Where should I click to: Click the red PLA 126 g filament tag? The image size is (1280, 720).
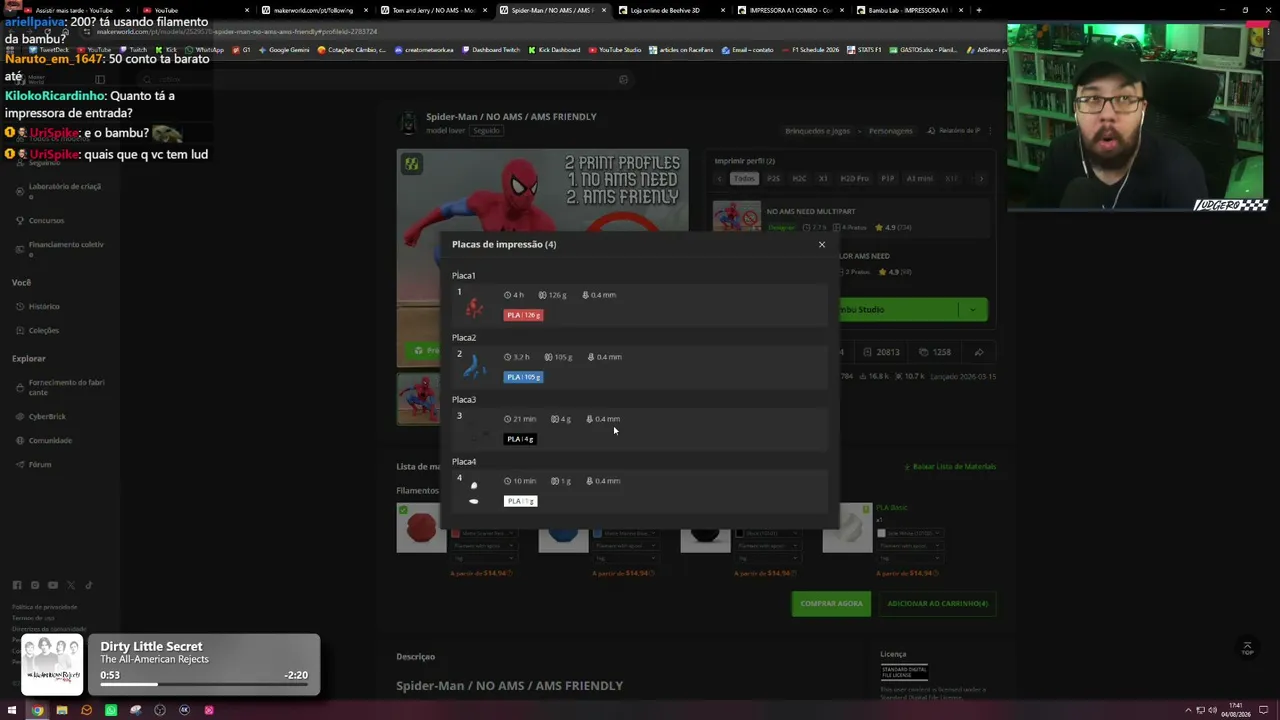[523, 315]
